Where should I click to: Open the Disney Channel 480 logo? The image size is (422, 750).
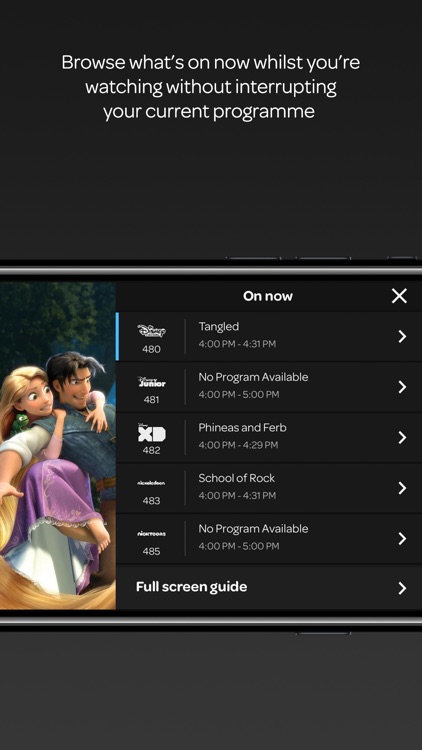point(151,331)
